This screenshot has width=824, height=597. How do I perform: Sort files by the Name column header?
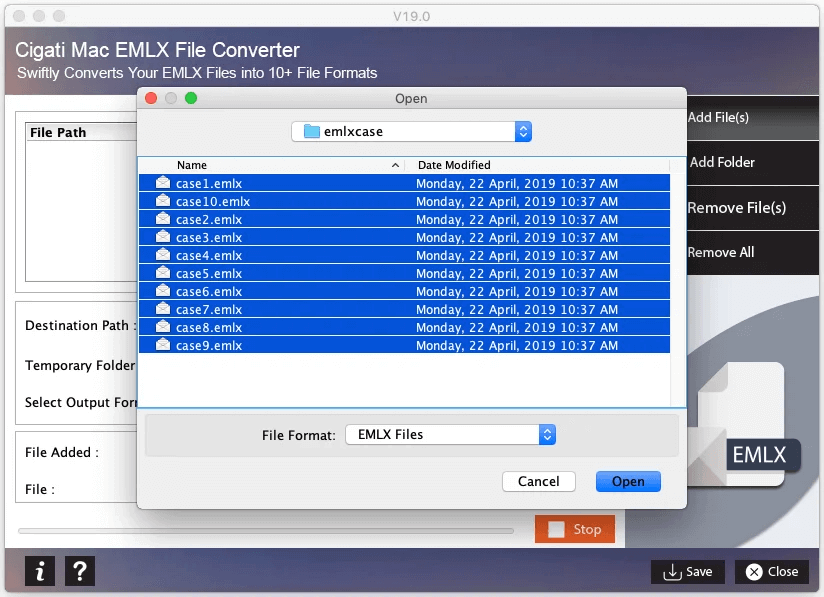coord(271,165)
